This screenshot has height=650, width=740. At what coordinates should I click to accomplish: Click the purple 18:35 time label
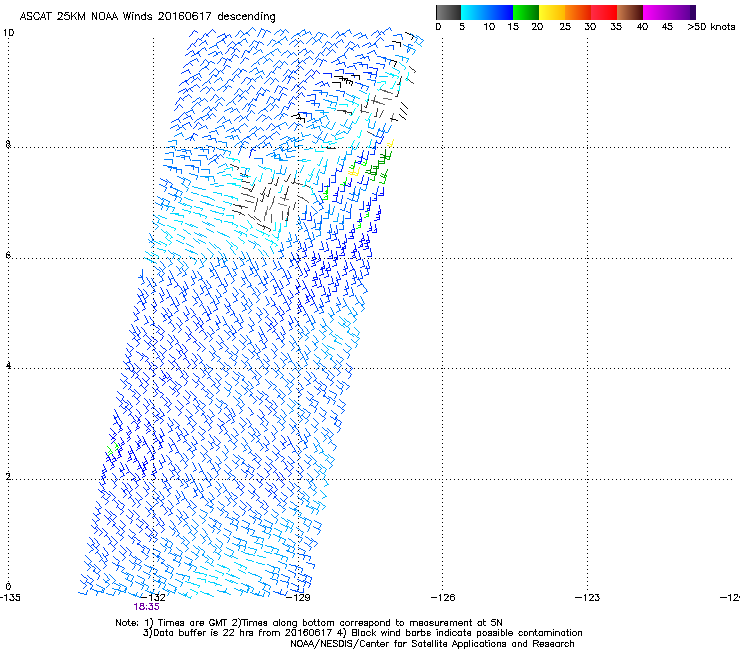click(146, 607)
